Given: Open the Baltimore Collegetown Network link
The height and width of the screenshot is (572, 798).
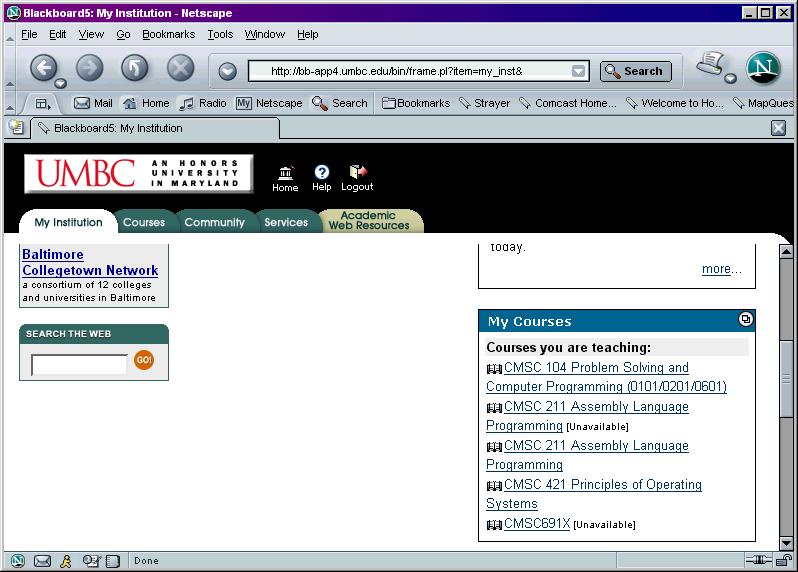Looking at the screenshot, I should pos(90,262).
